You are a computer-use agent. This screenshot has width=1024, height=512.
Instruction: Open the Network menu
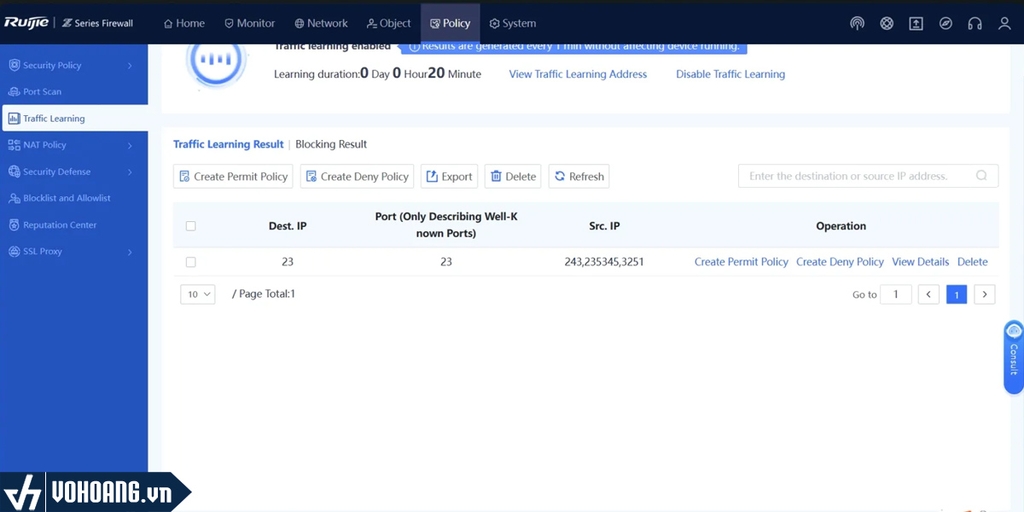coord(321,23)
